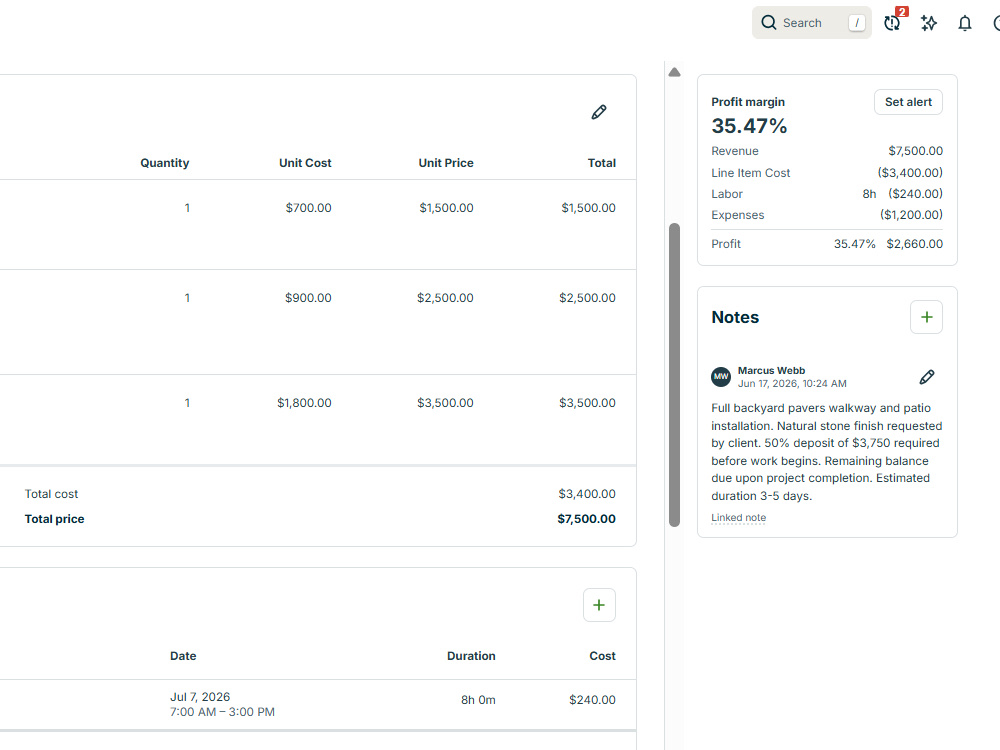Image resolution: width=1000 pixels, height=750 pixels.
Task: Edit line items with the pencil icon
Action: (599, 112)
